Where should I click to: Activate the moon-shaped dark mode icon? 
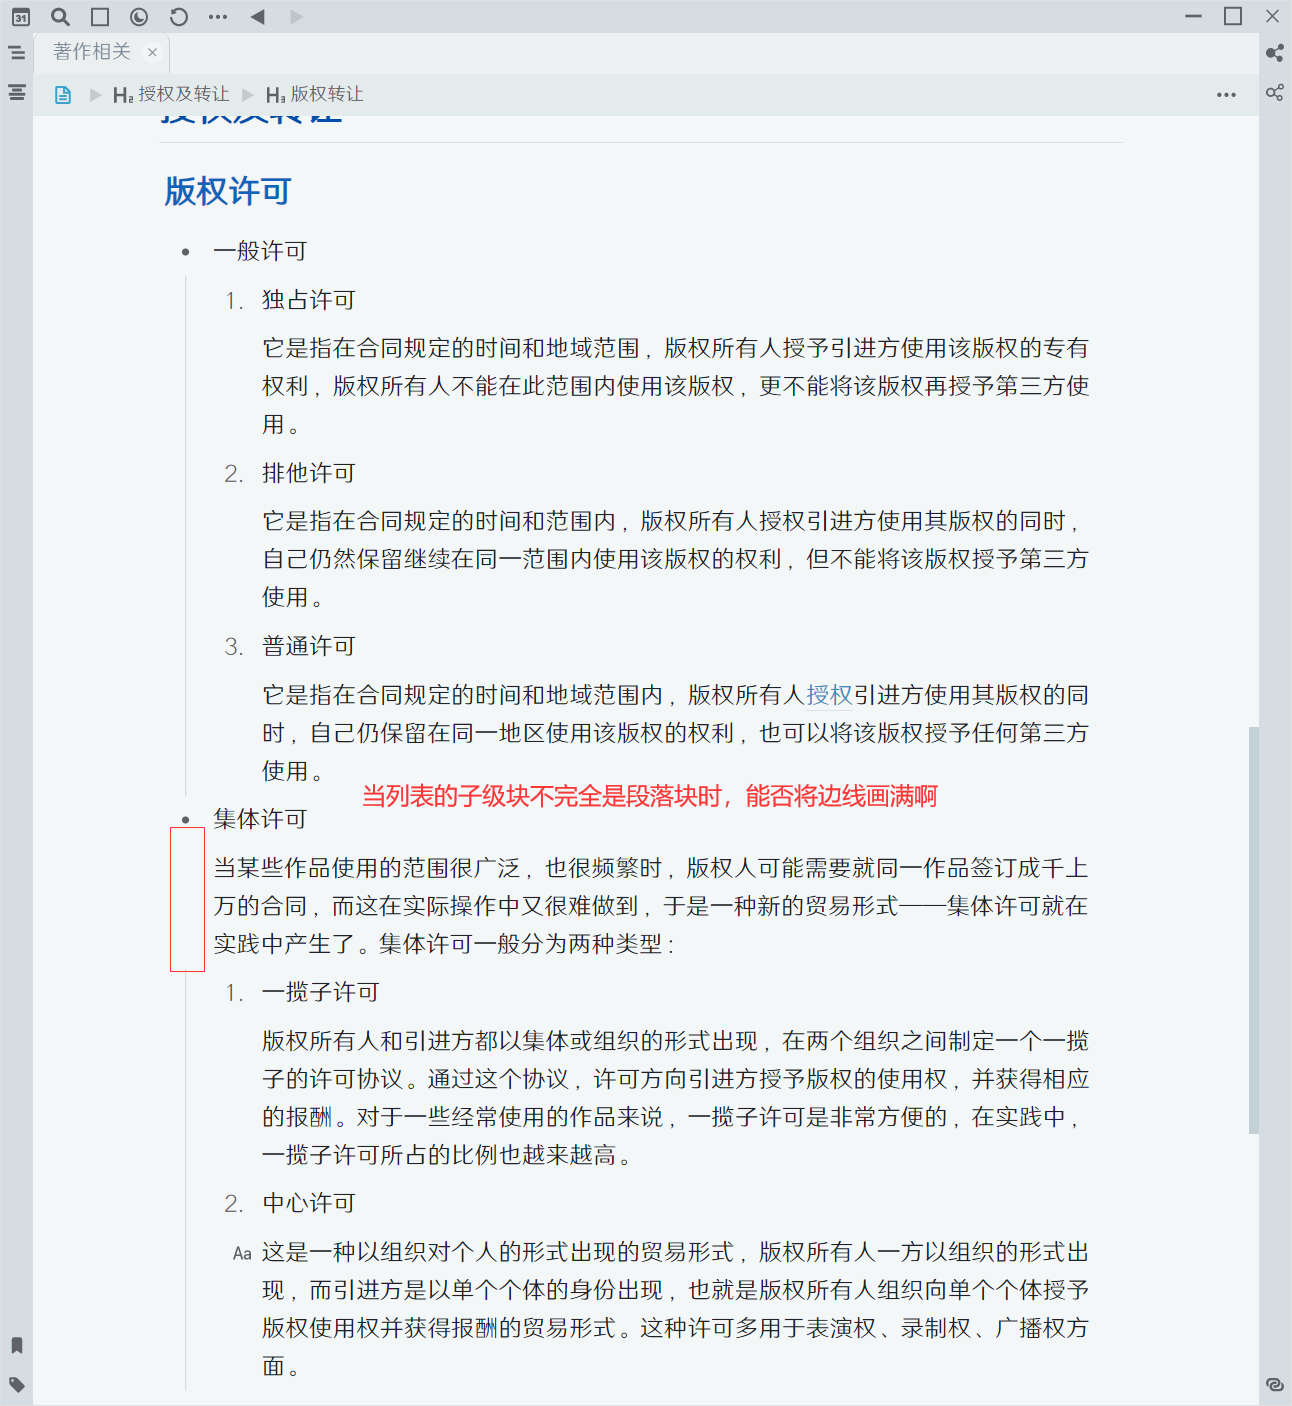[138, 16]
